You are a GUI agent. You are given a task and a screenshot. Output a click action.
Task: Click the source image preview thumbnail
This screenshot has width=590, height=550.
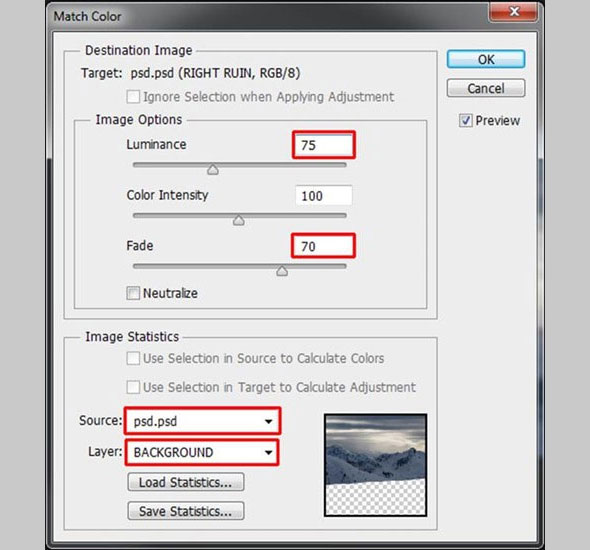pos(376,465)
